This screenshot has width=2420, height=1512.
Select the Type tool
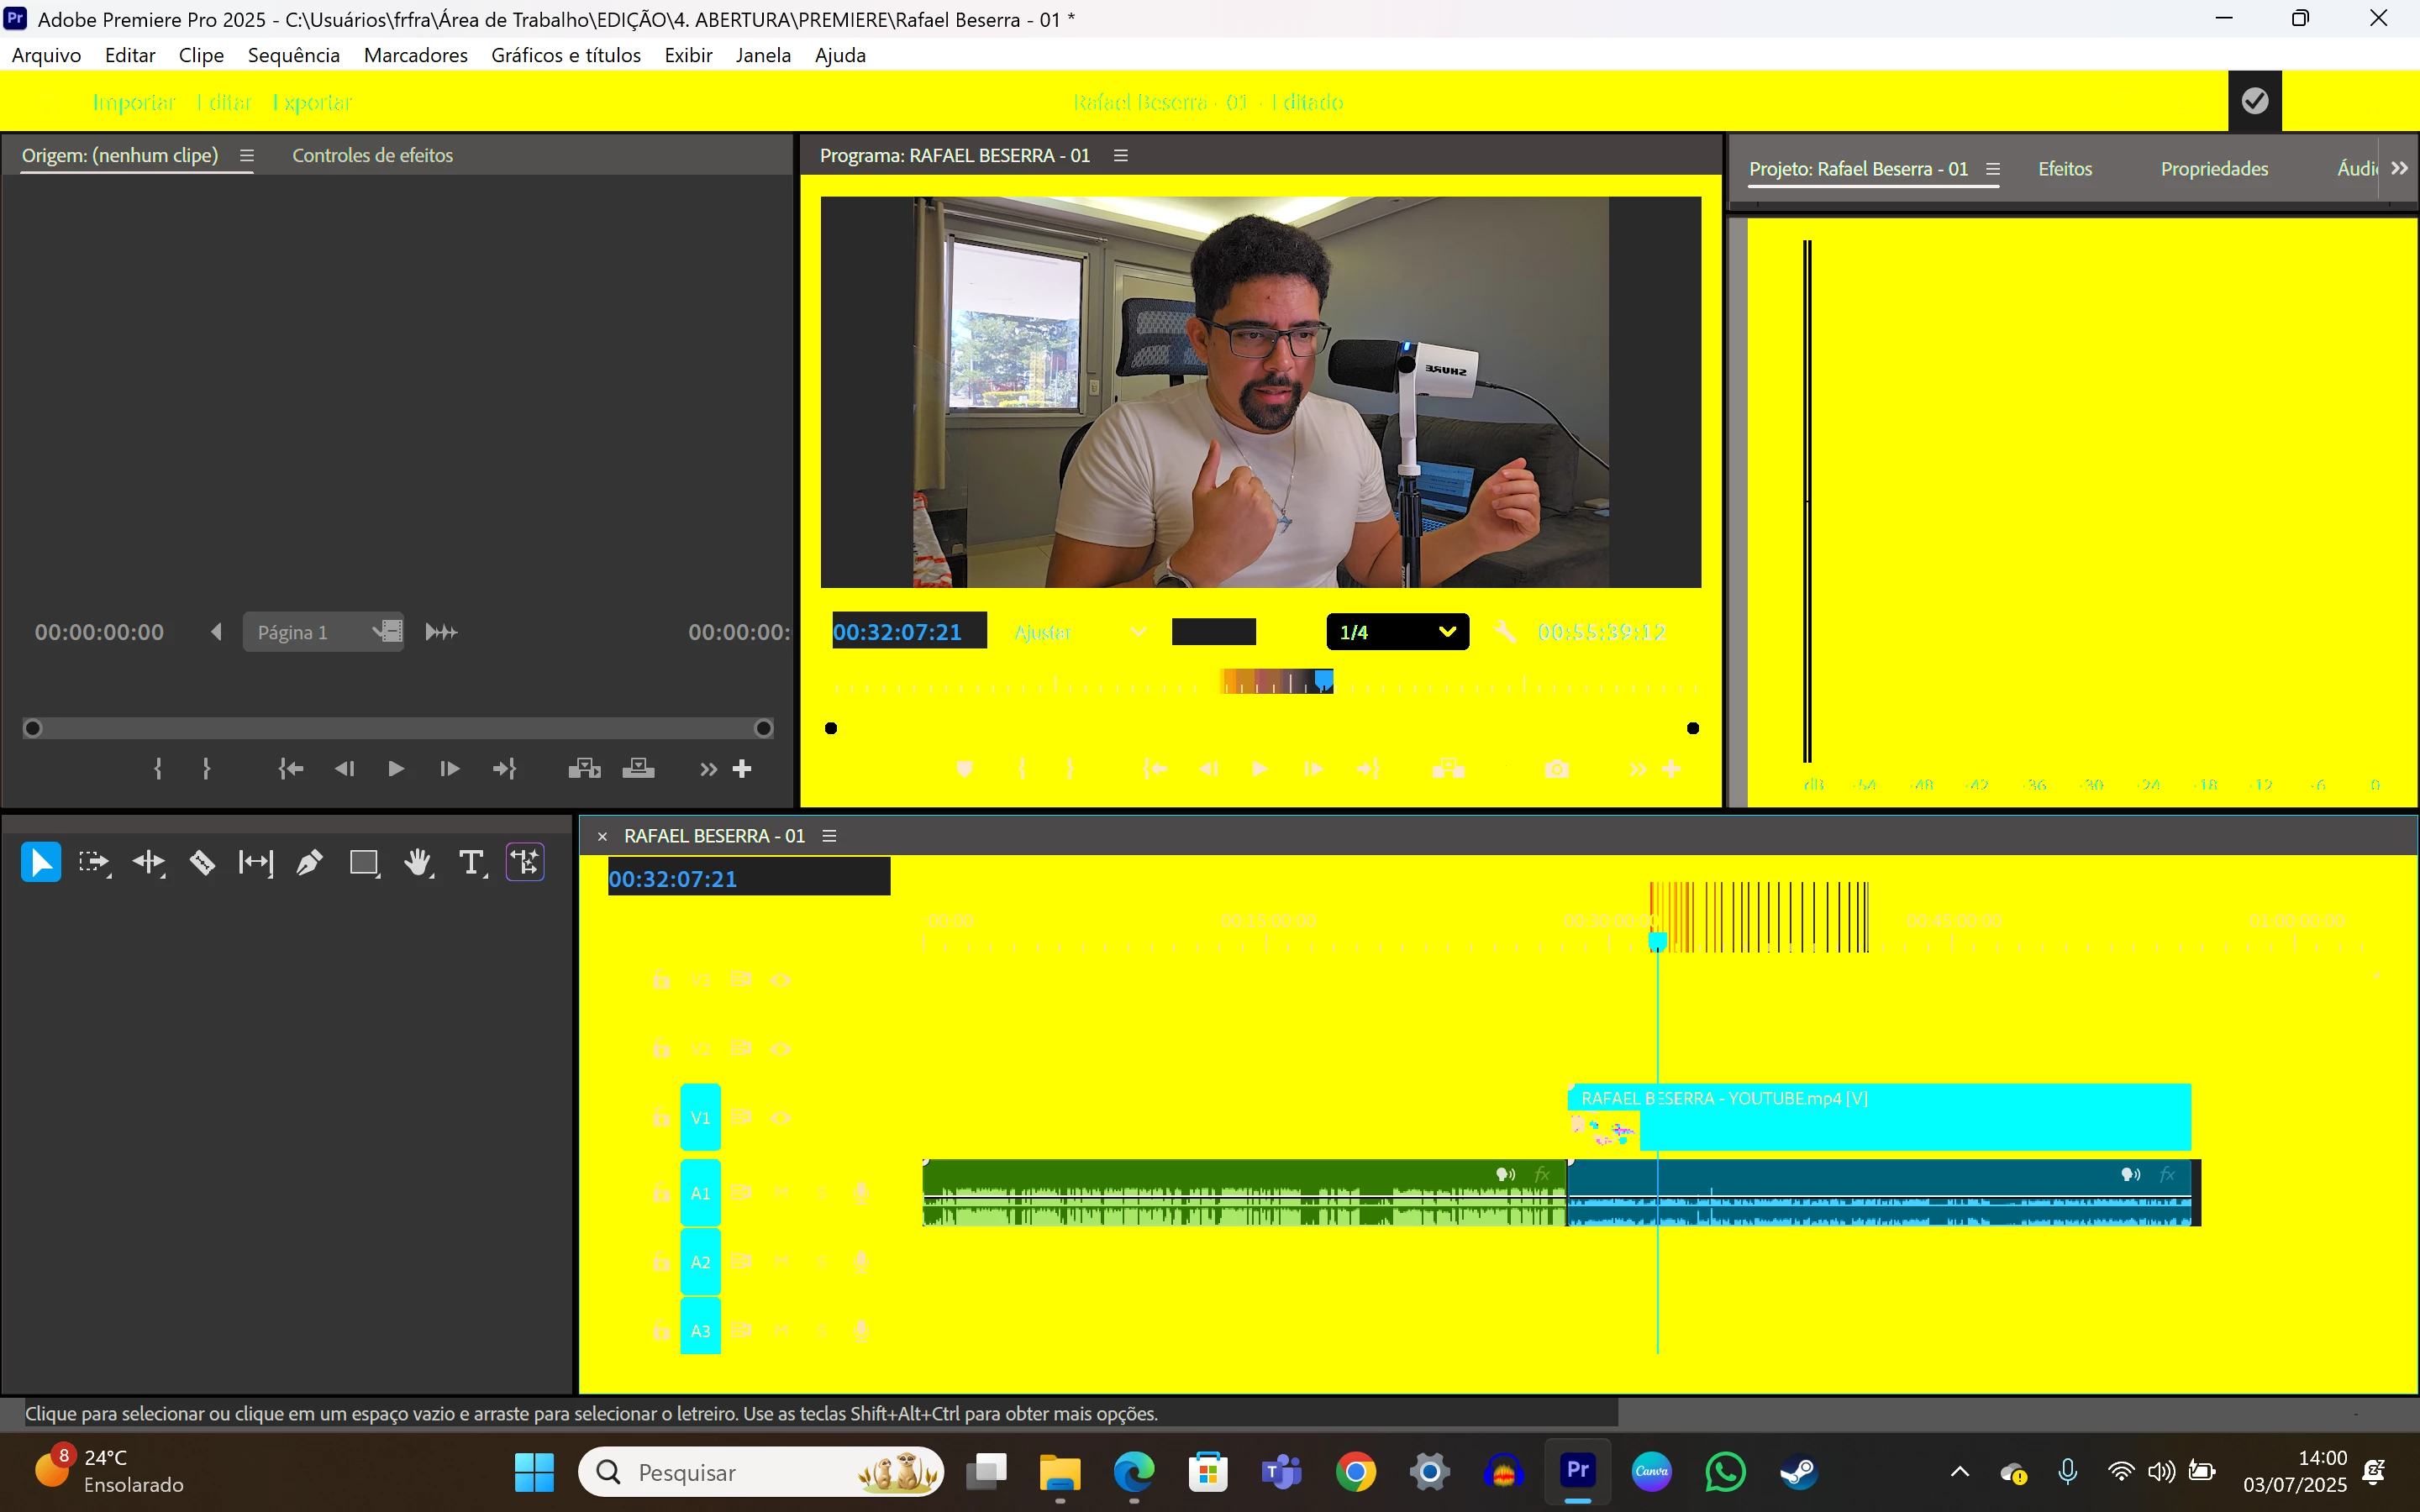(470, 862)
